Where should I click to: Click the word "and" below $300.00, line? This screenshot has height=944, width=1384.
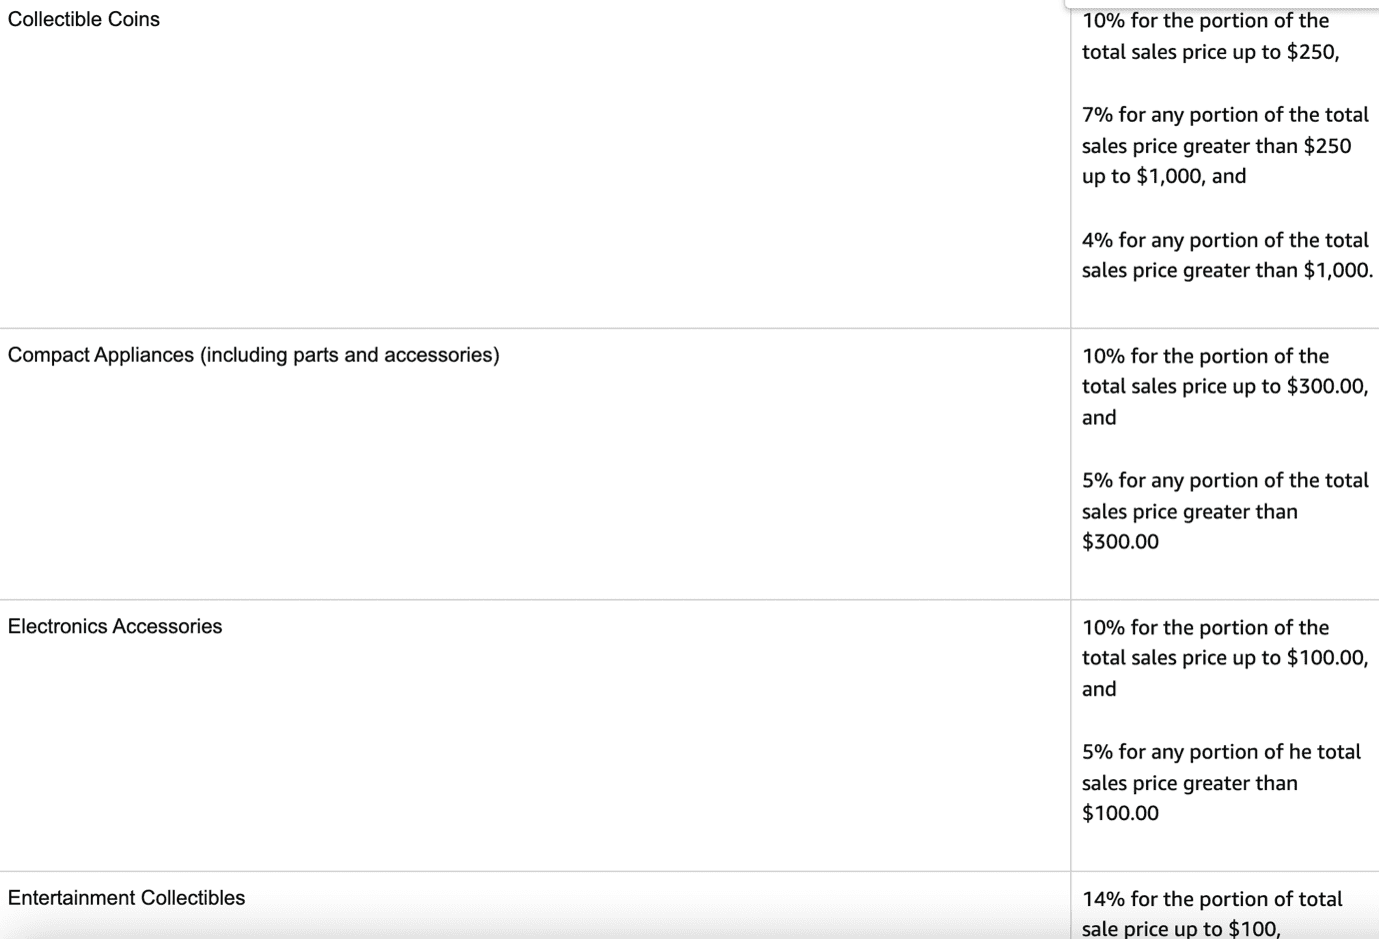(1099, 418)
